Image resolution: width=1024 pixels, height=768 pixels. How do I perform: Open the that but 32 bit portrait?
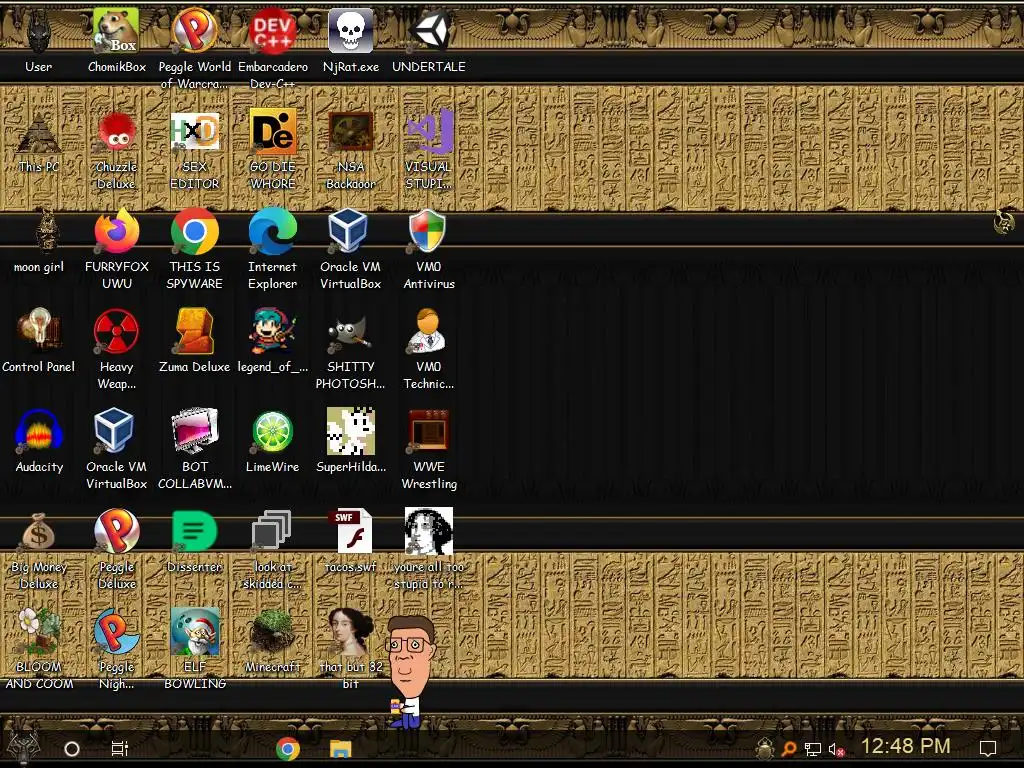click(x=351, y=632)
